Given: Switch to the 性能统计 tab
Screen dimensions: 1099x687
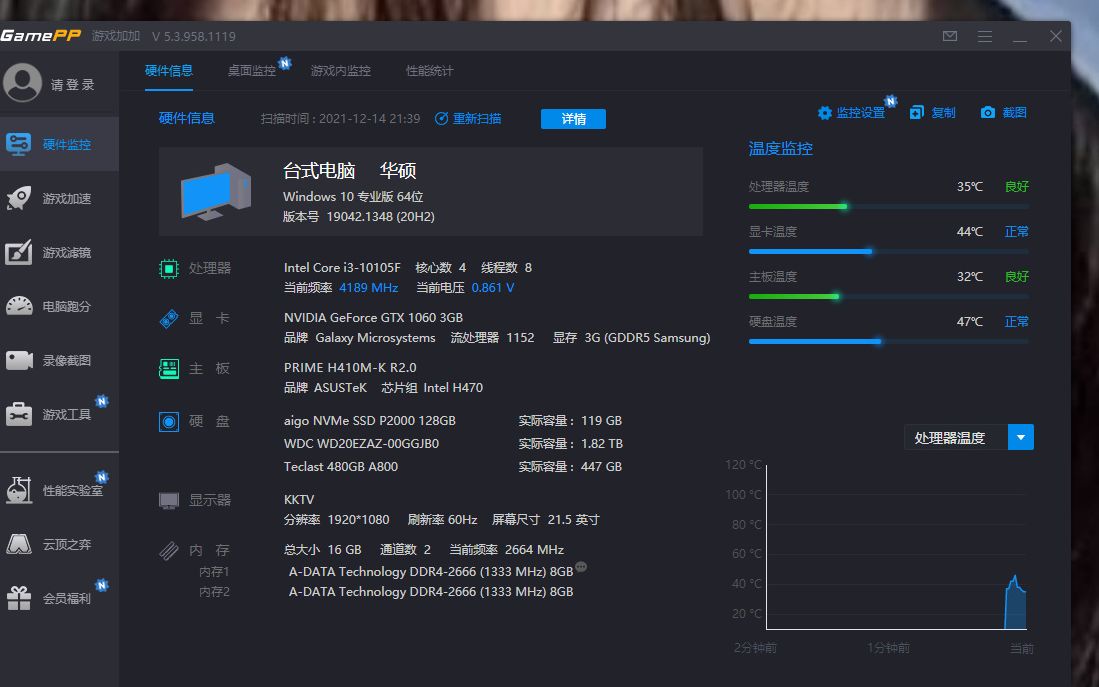Looking at the screenshot, I should tap(430, 71).
